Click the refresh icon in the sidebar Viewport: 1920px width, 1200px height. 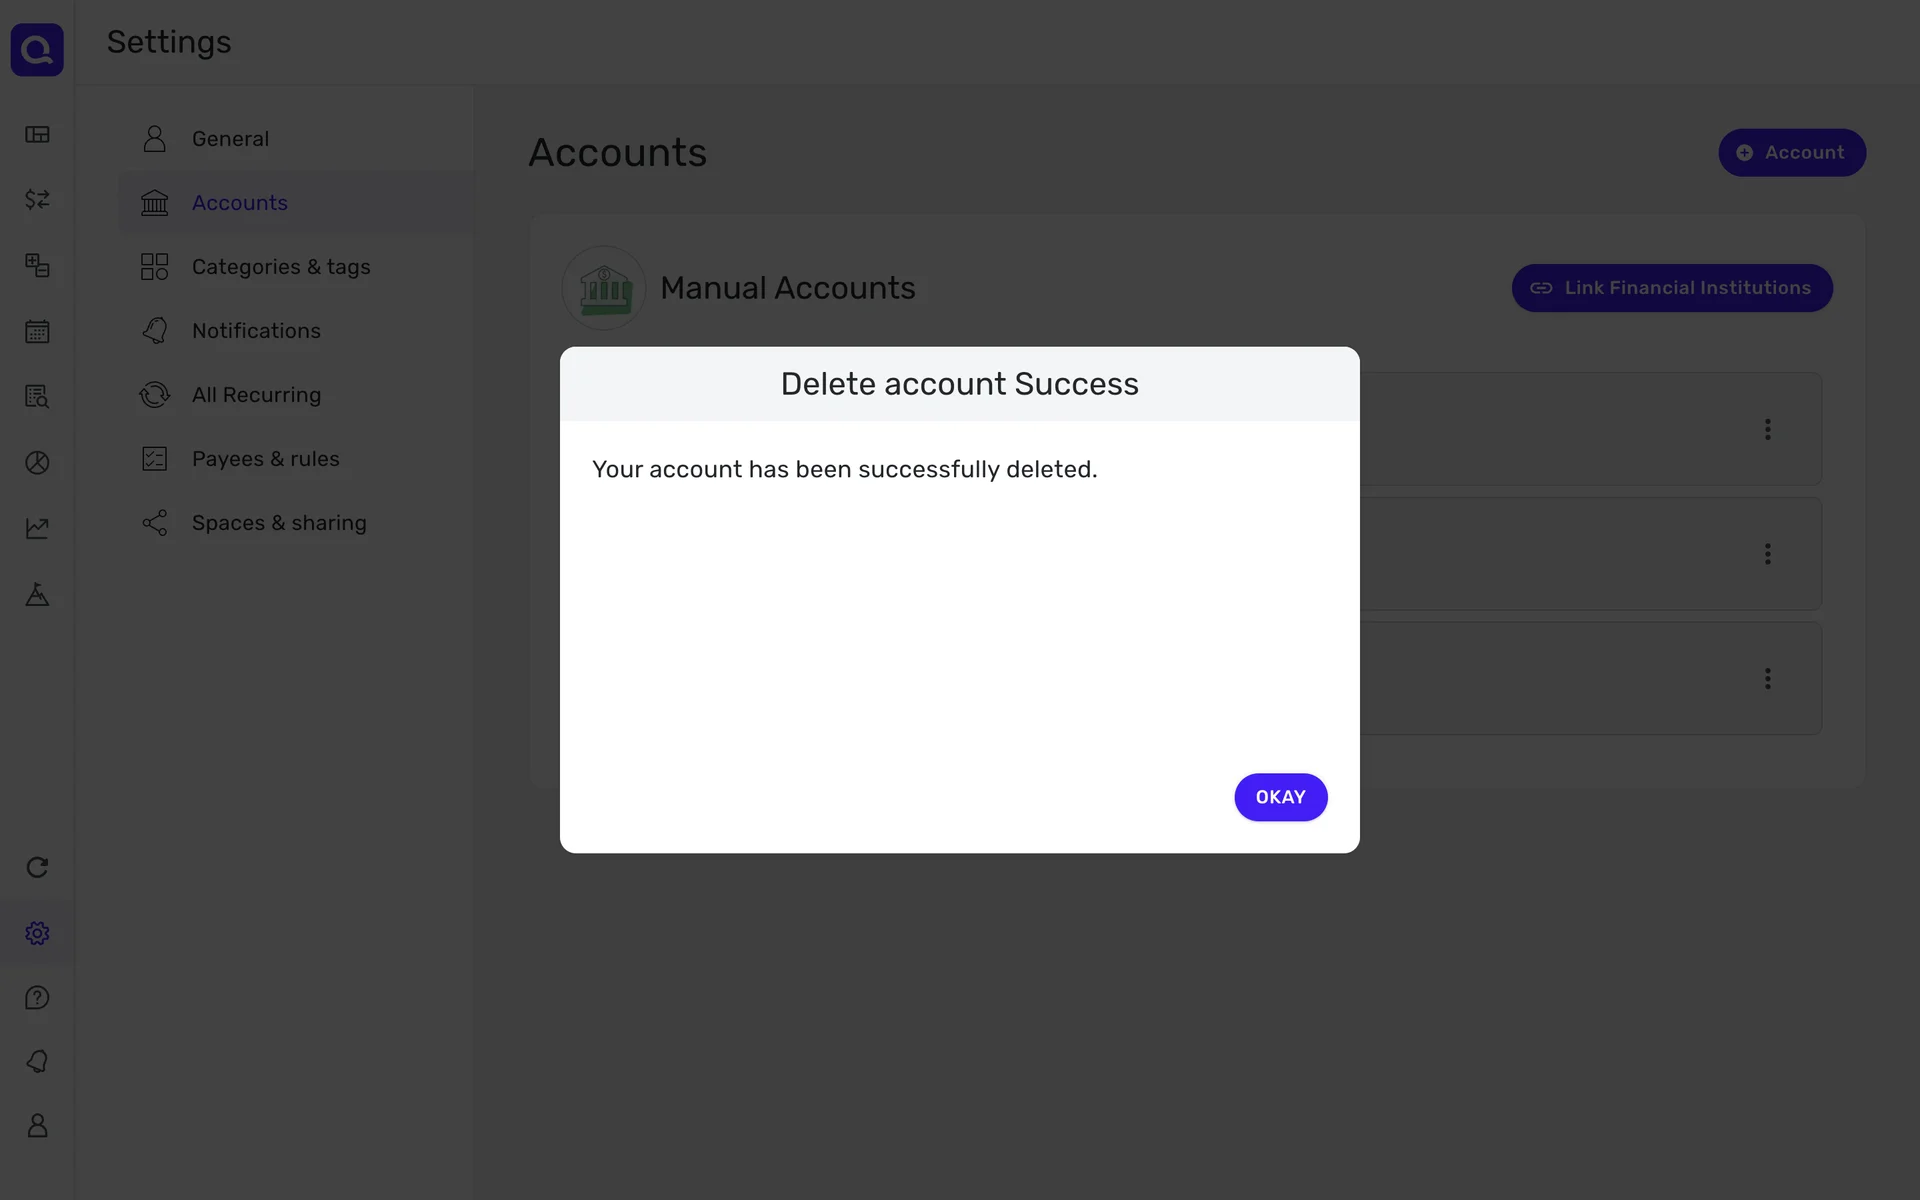37,867
